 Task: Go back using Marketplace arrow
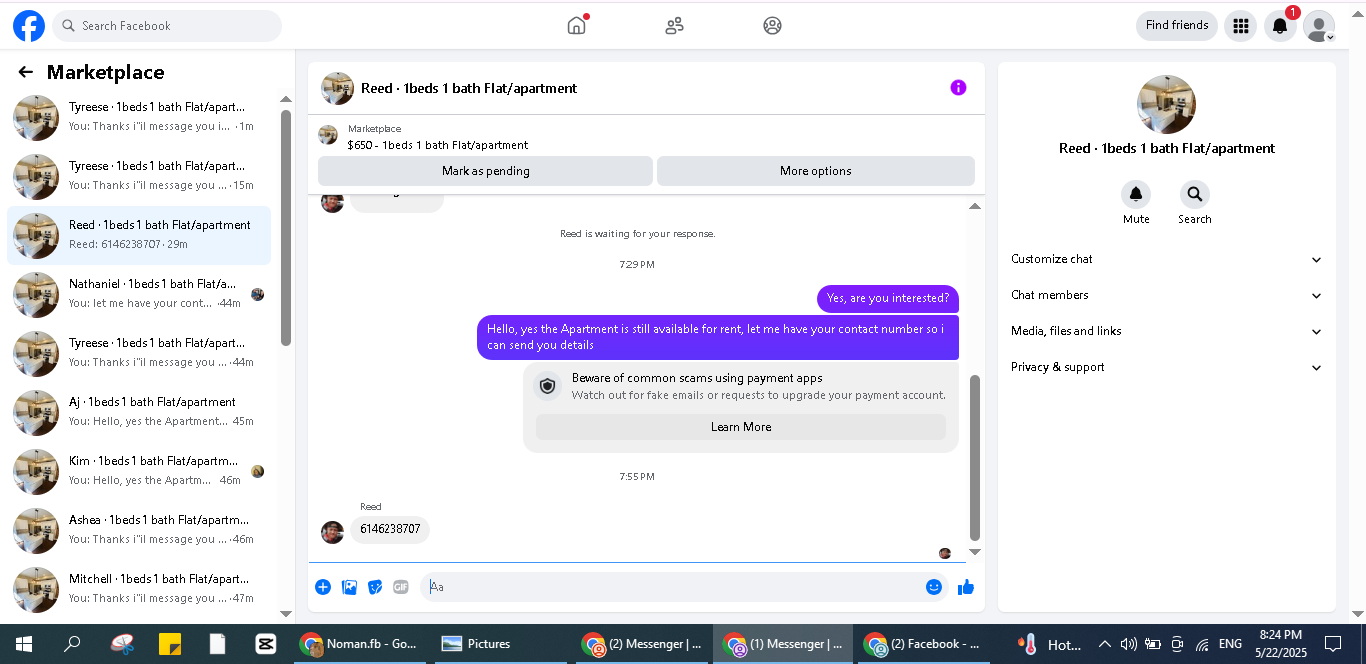pyautogui.click(x=26, y=72)
